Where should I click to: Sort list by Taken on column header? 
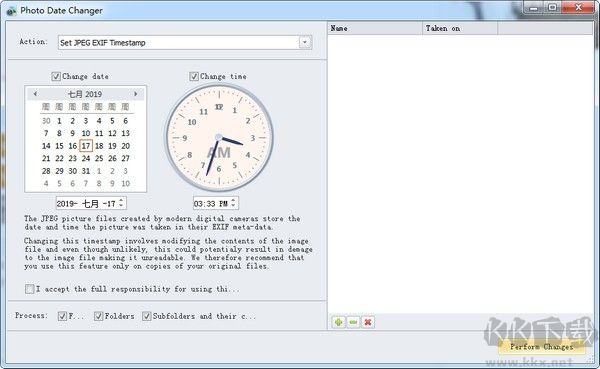(460, 28)
